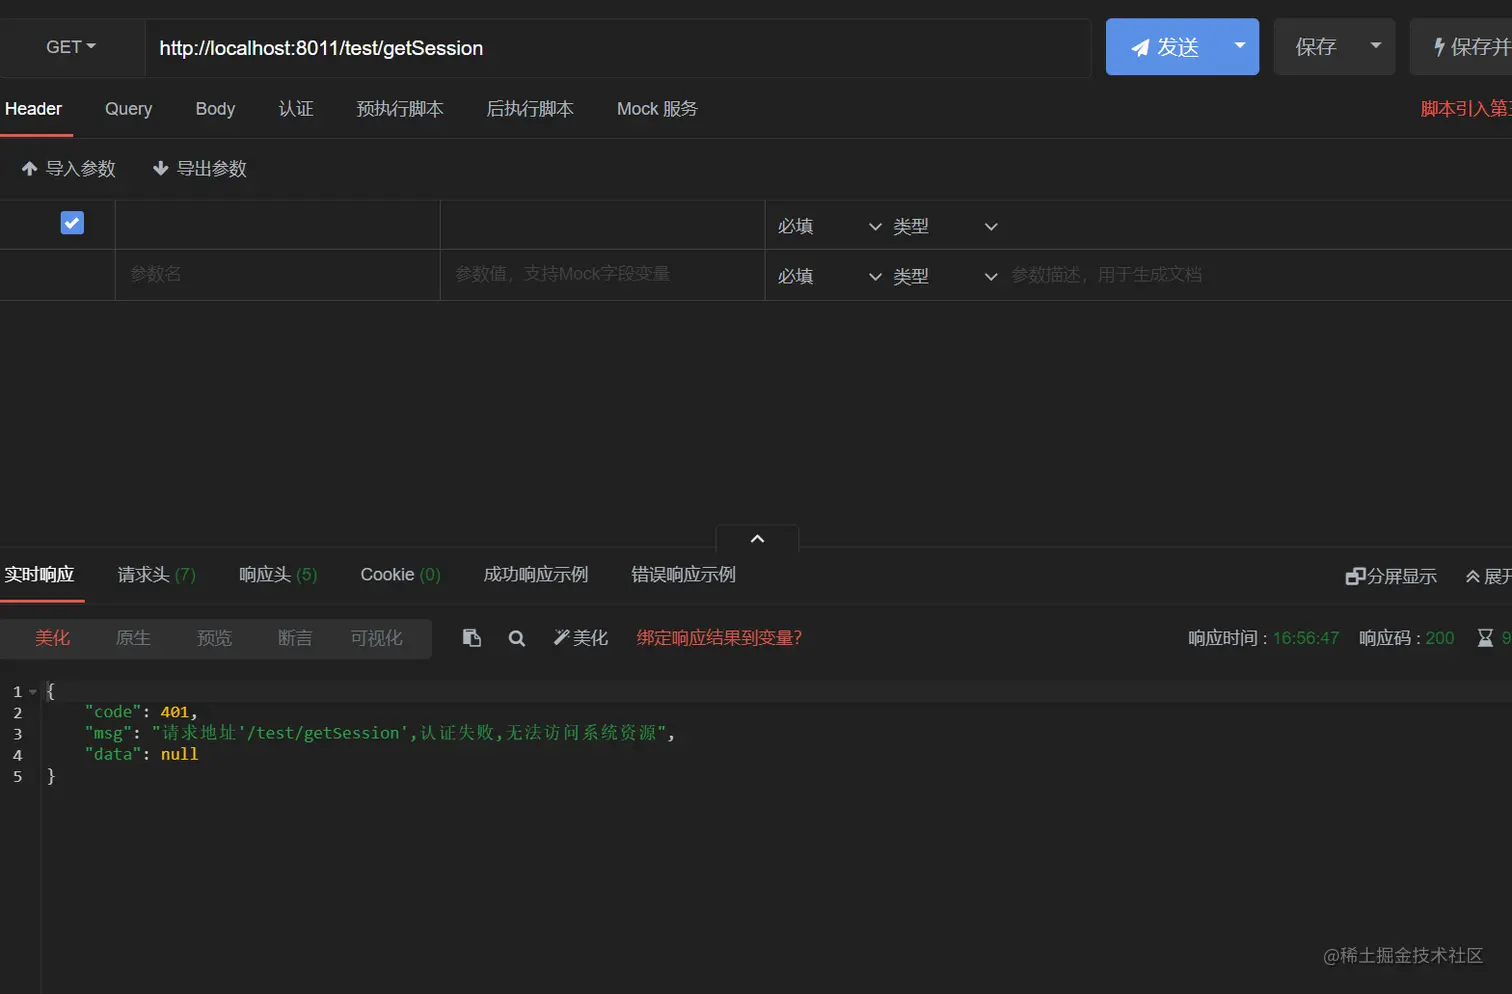This screenshot has height=994, width=1512.
Task: Switch to the Query tab
Action: 129,108
